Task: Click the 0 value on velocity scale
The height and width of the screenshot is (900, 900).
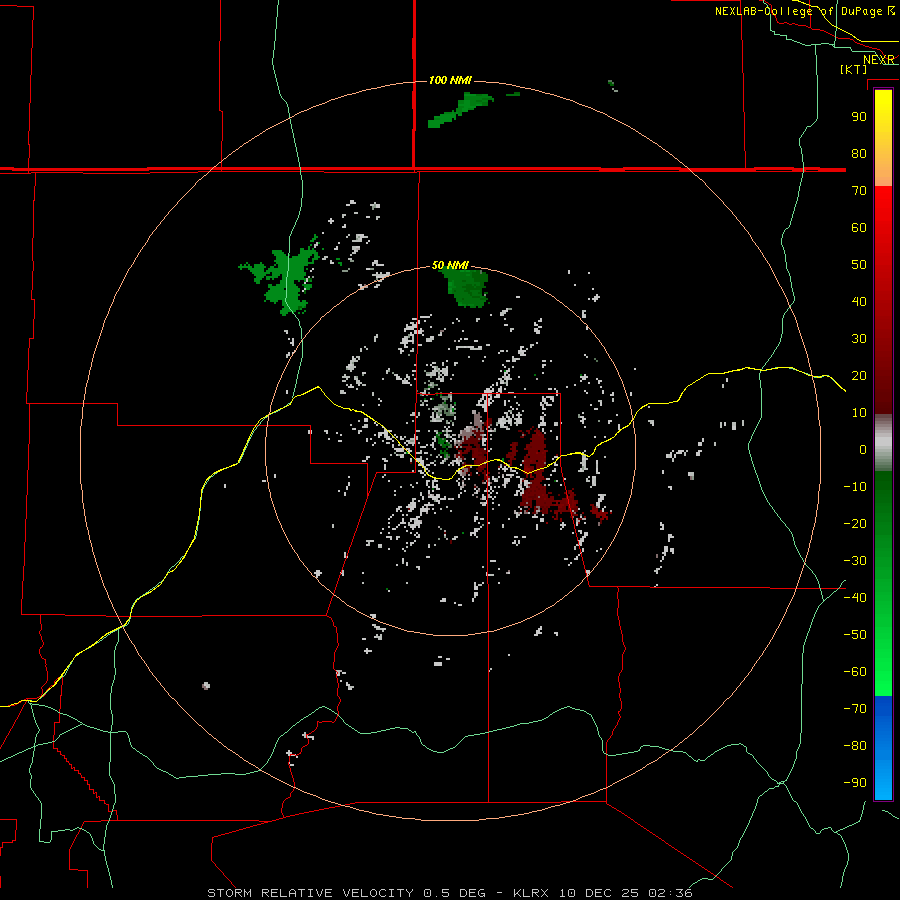Action: pyautogui.click(x=863, y=450)
